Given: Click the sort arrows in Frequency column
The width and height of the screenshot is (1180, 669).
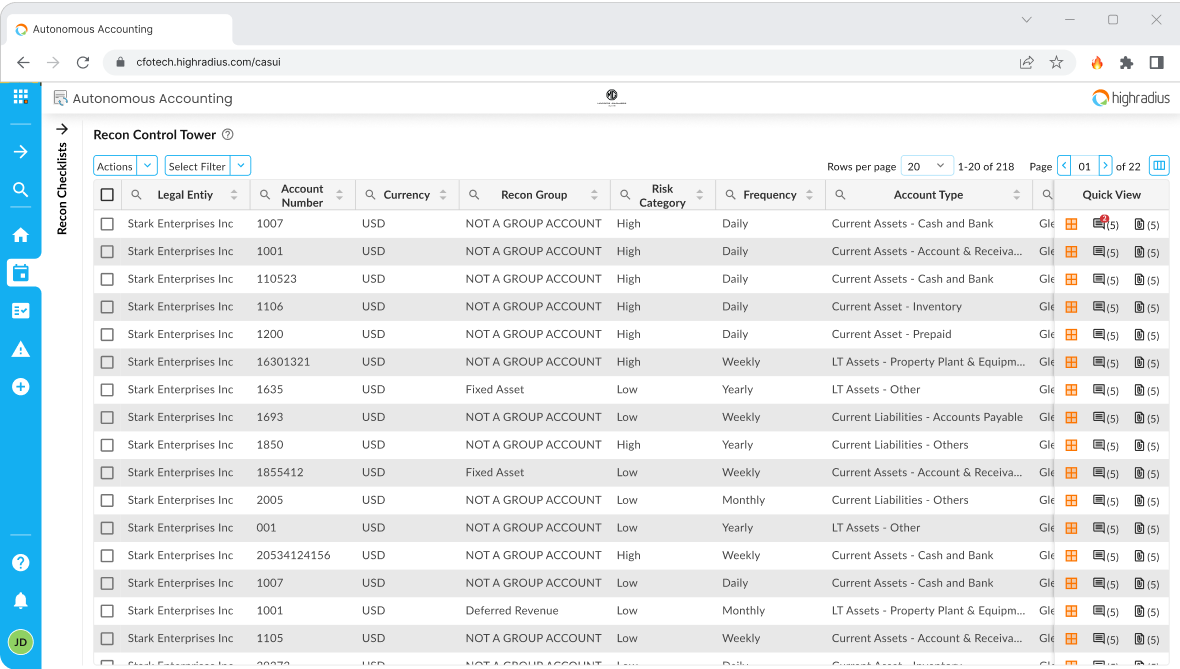Looking at the screenshot, I should pyautogui.click(x=810, y=195).
